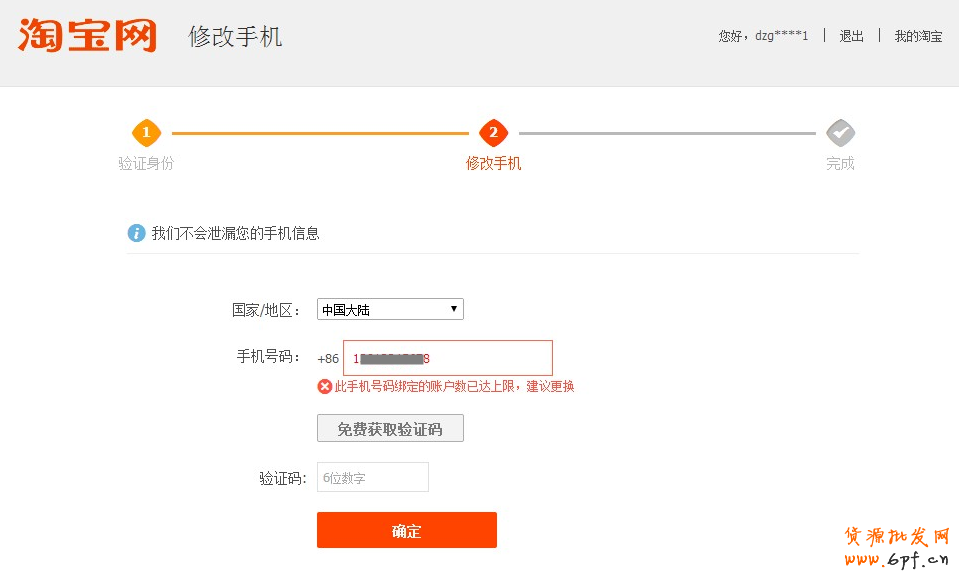Select the 完成 step label

[x=840, y=163]
